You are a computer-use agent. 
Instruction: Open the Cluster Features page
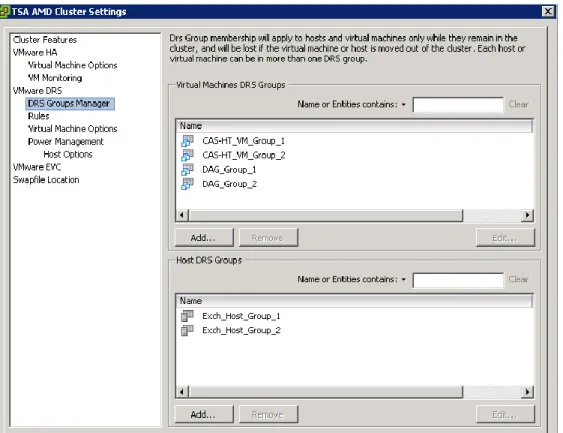pyautogui.click(x=45, y=39)
